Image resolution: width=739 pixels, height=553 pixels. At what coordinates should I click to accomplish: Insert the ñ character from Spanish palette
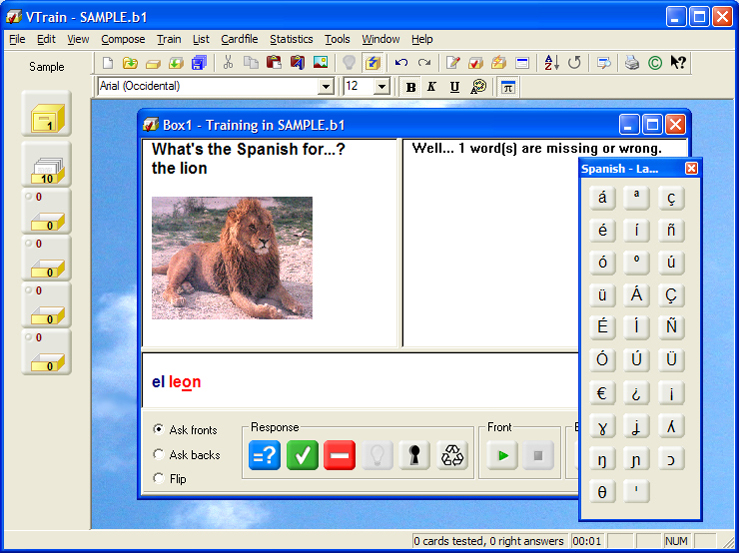tap(671, 230)
